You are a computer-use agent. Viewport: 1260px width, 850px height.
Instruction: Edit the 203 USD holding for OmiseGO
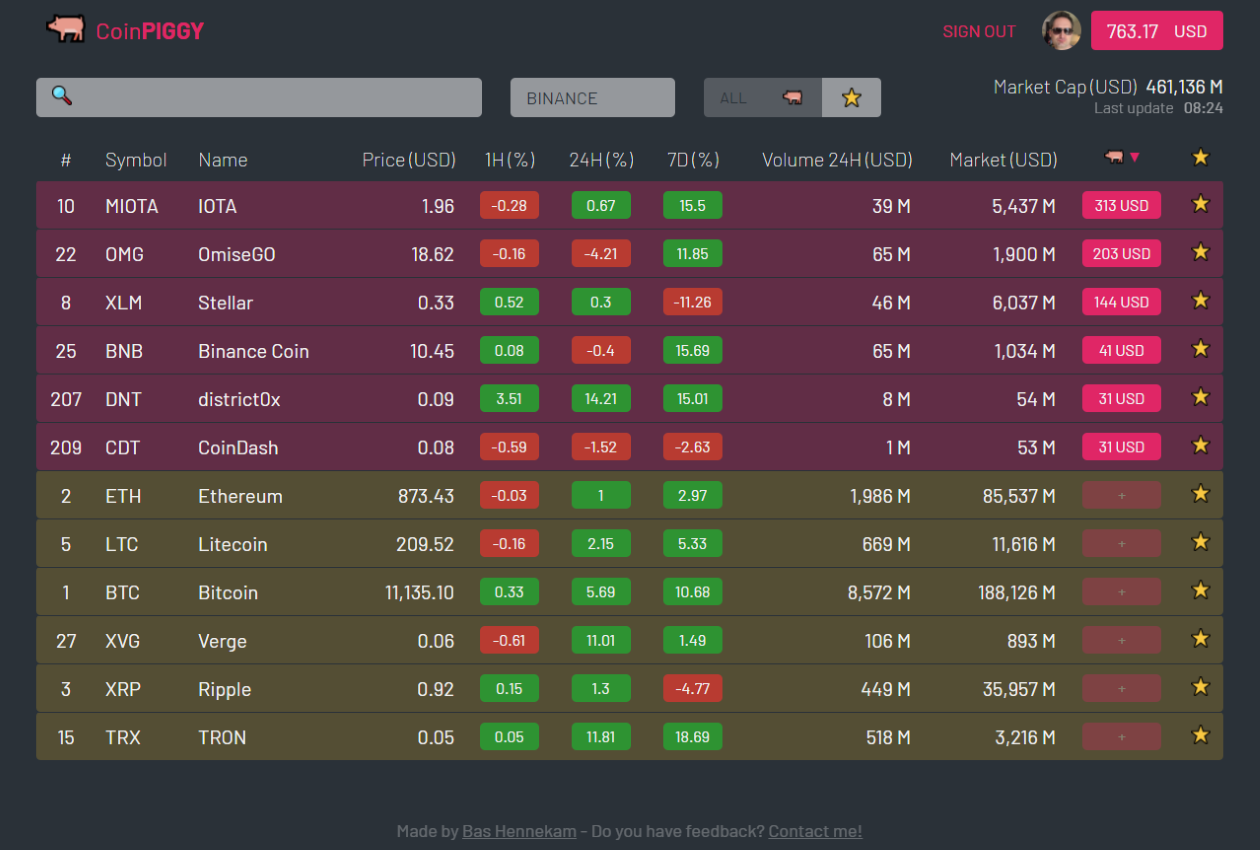pyautogui.click(x=1121, y=254)
